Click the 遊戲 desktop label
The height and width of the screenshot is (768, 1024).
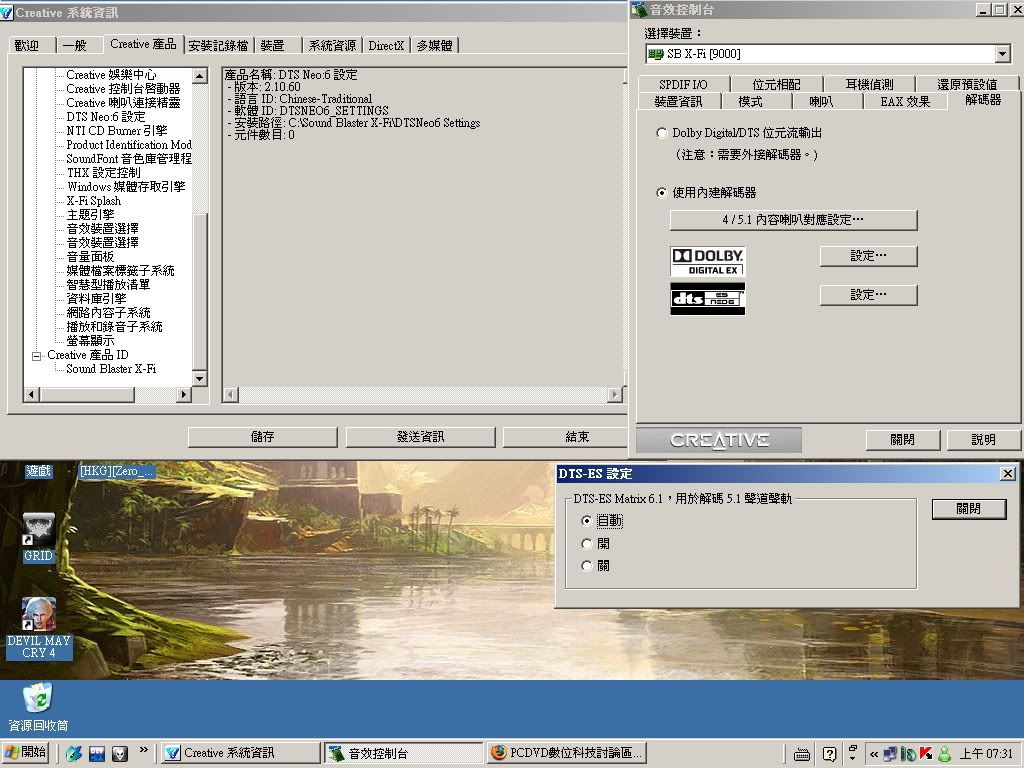39,471
